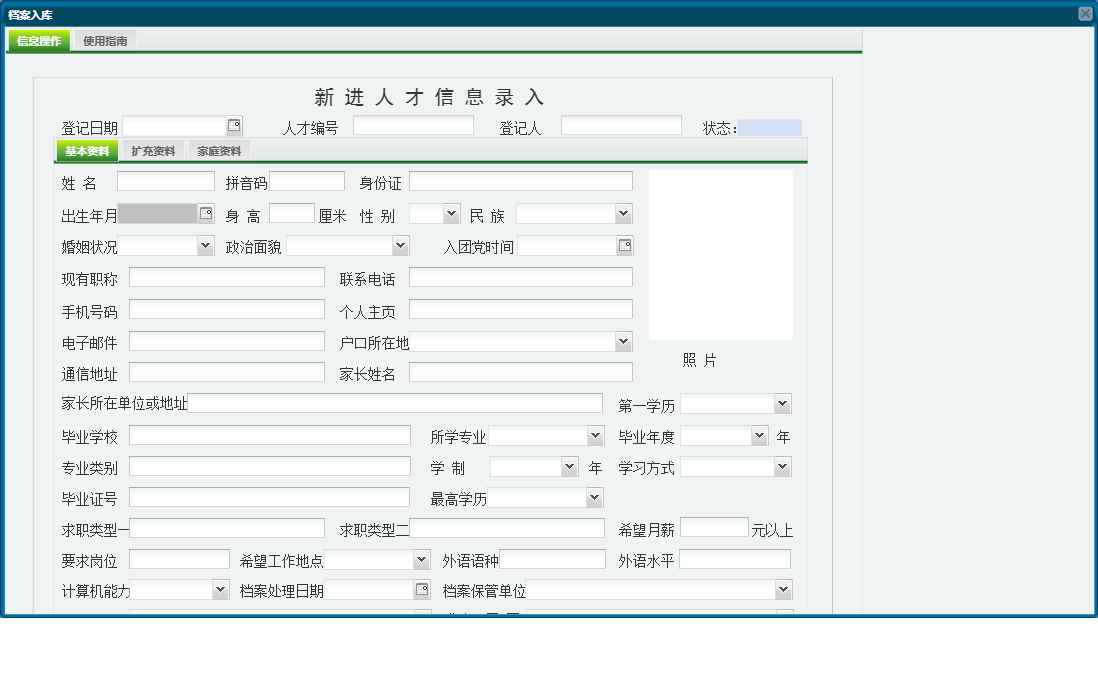Open the 家庭资料 tab

(219, 149)
